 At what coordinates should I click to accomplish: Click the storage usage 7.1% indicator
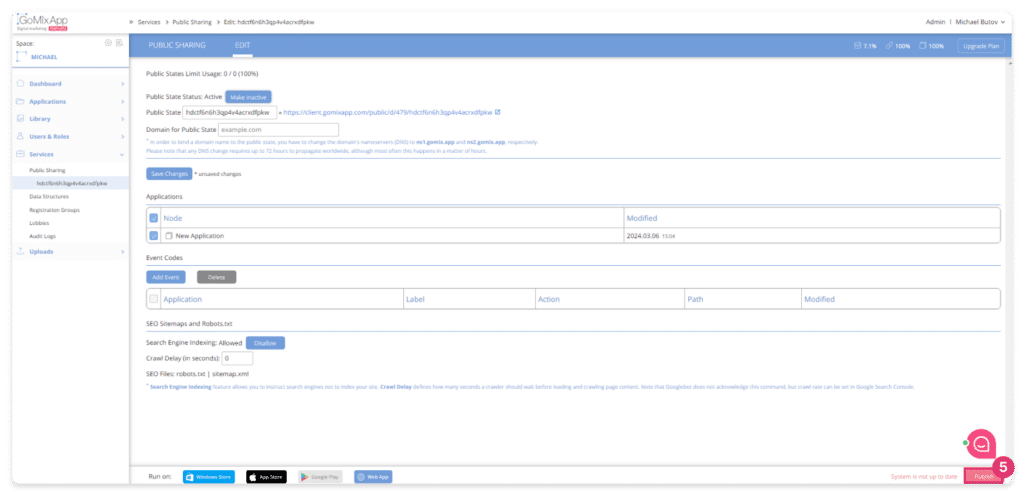coord(864,46)
